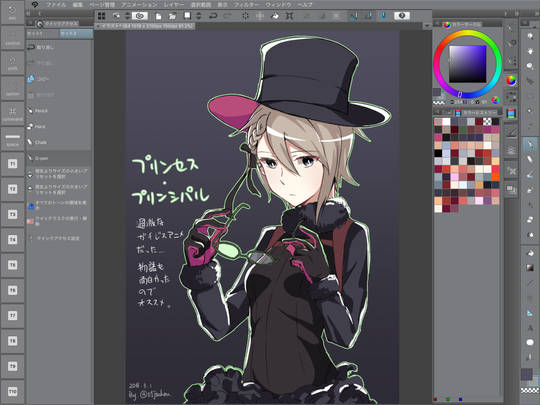Click the Open file folder icon
Image resolution: width=540 pixels, height=405 pixels.
tap(172, 16)
